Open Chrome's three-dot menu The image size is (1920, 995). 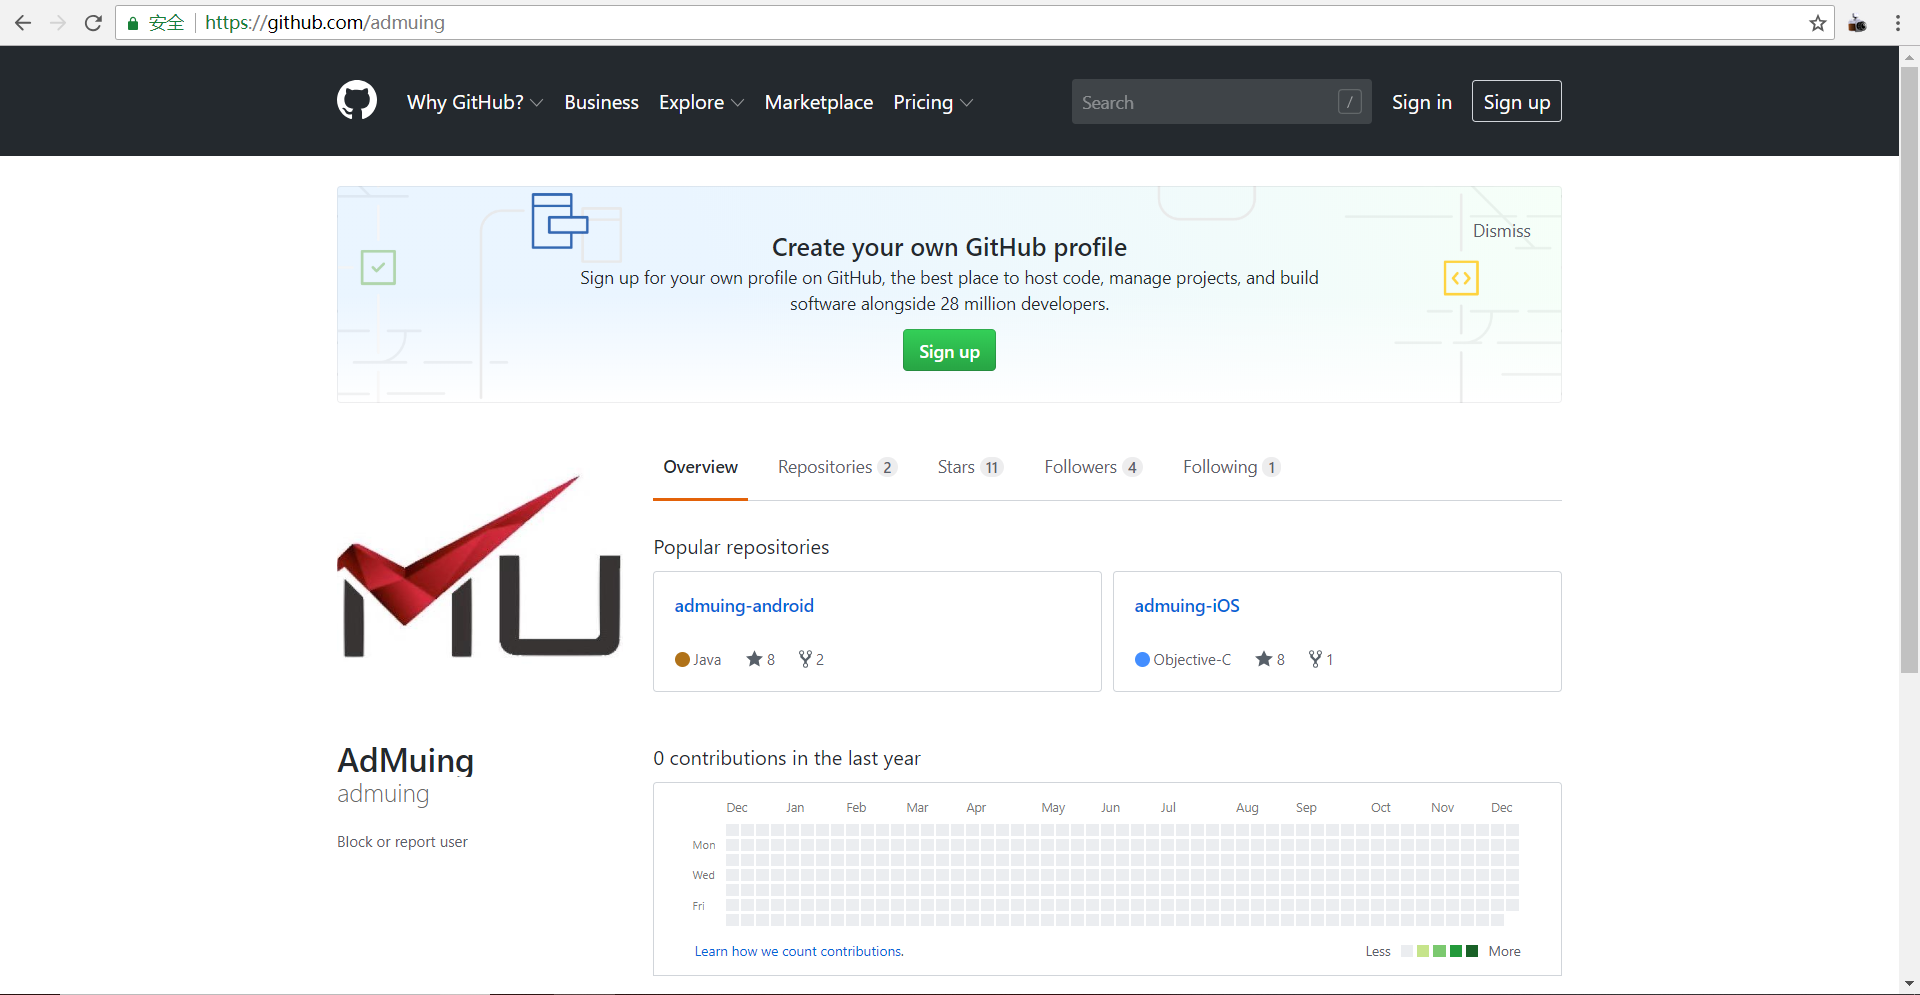(1897, 23)
